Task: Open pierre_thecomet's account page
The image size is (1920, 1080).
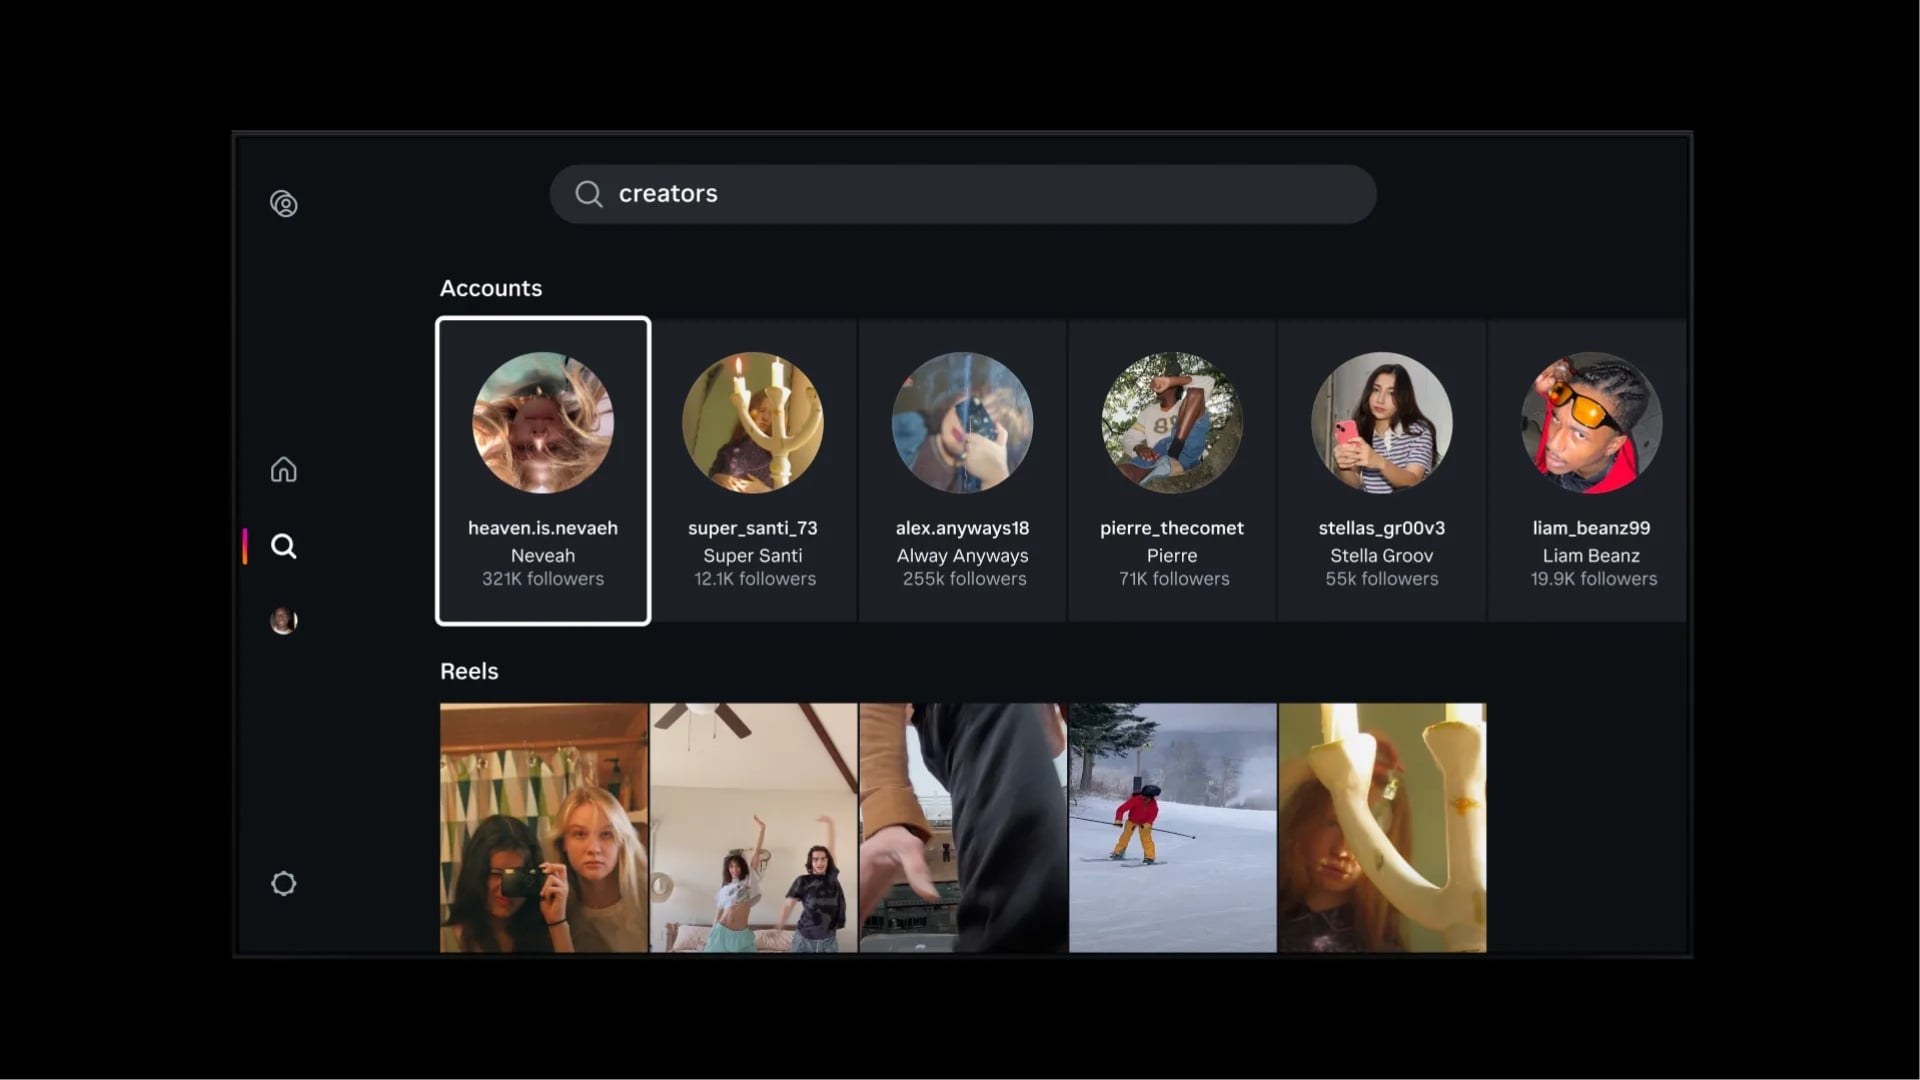Action: point(1171,470)
